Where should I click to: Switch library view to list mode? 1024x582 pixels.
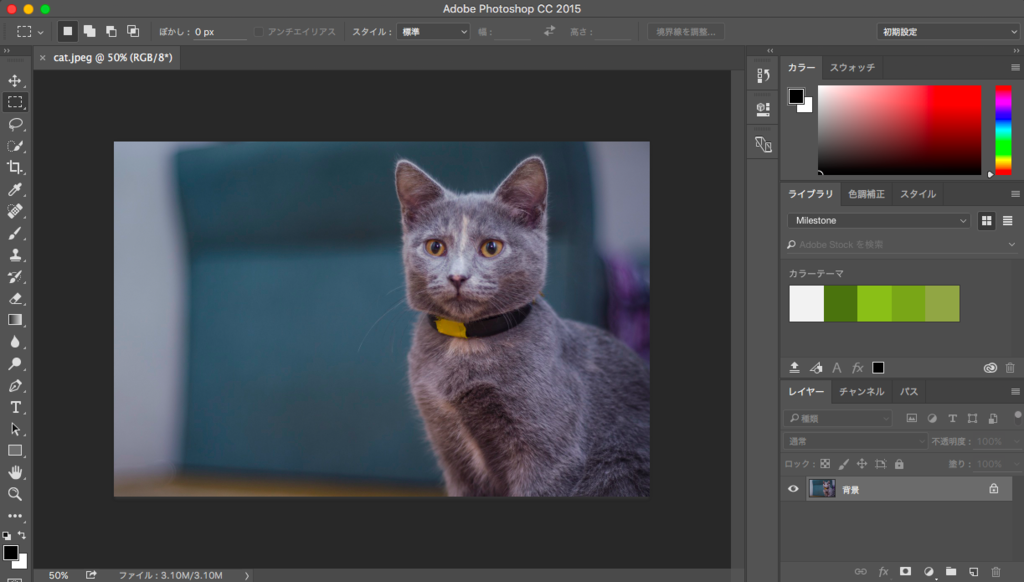(x=1007, y=221)
